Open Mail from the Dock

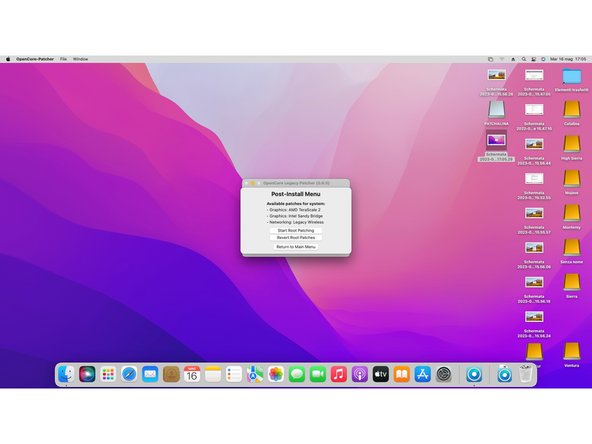pos(150,374)
